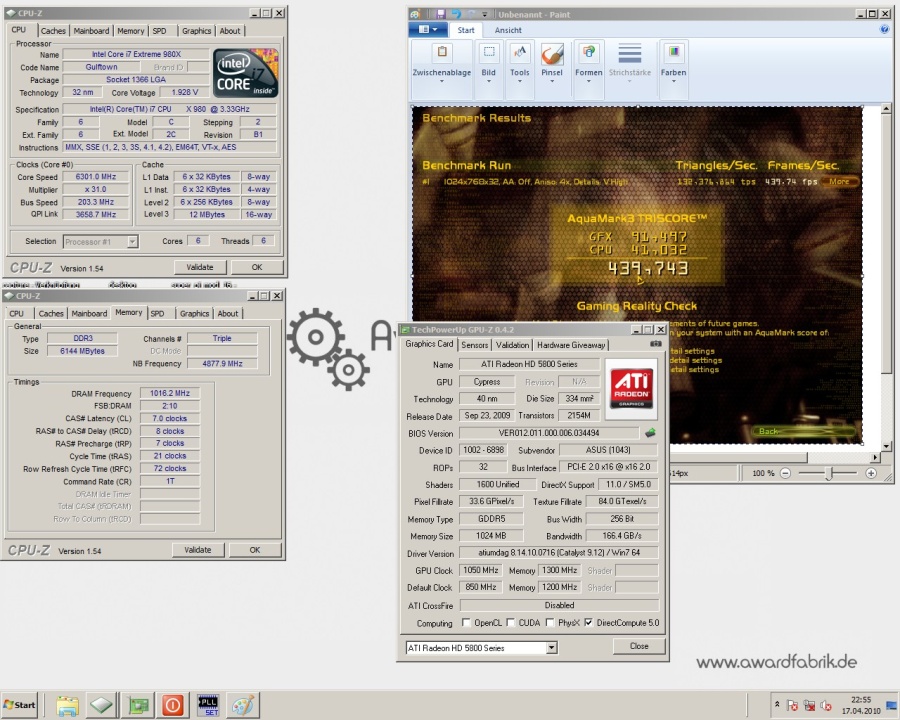Click the white diamond chip icon on the taskbar
Viewport: 900px width, 720px height.
[x=102, y=705]
